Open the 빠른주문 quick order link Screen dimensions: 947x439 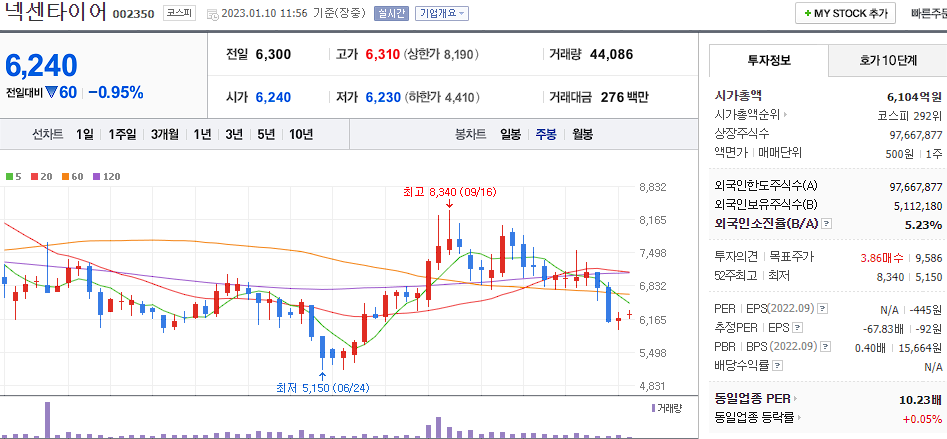[929, 14]
